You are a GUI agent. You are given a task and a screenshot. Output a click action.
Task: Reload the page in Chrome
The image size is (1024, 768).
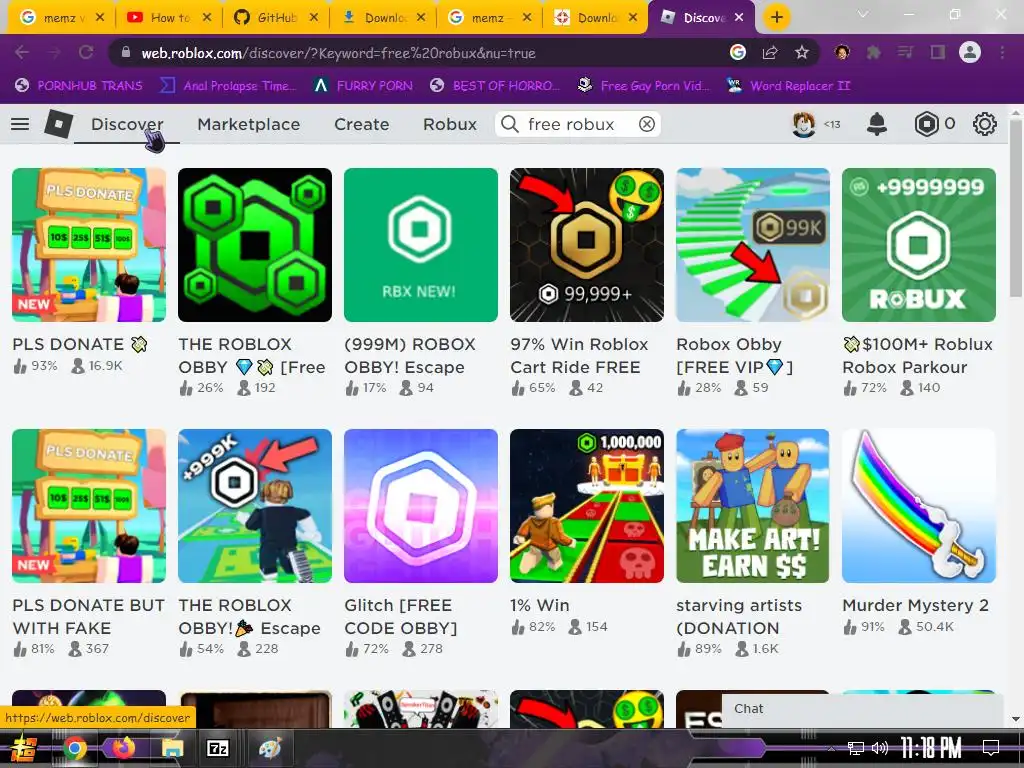coord(86,53)
